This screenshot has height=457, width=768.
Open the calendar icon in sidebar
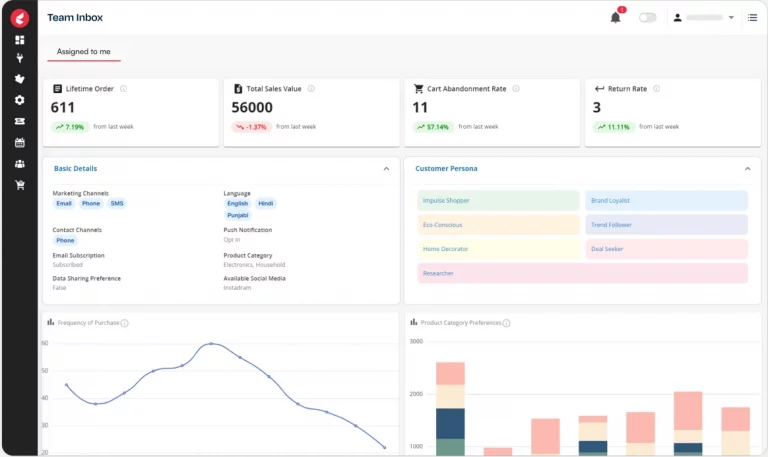[x=20, y=143]
